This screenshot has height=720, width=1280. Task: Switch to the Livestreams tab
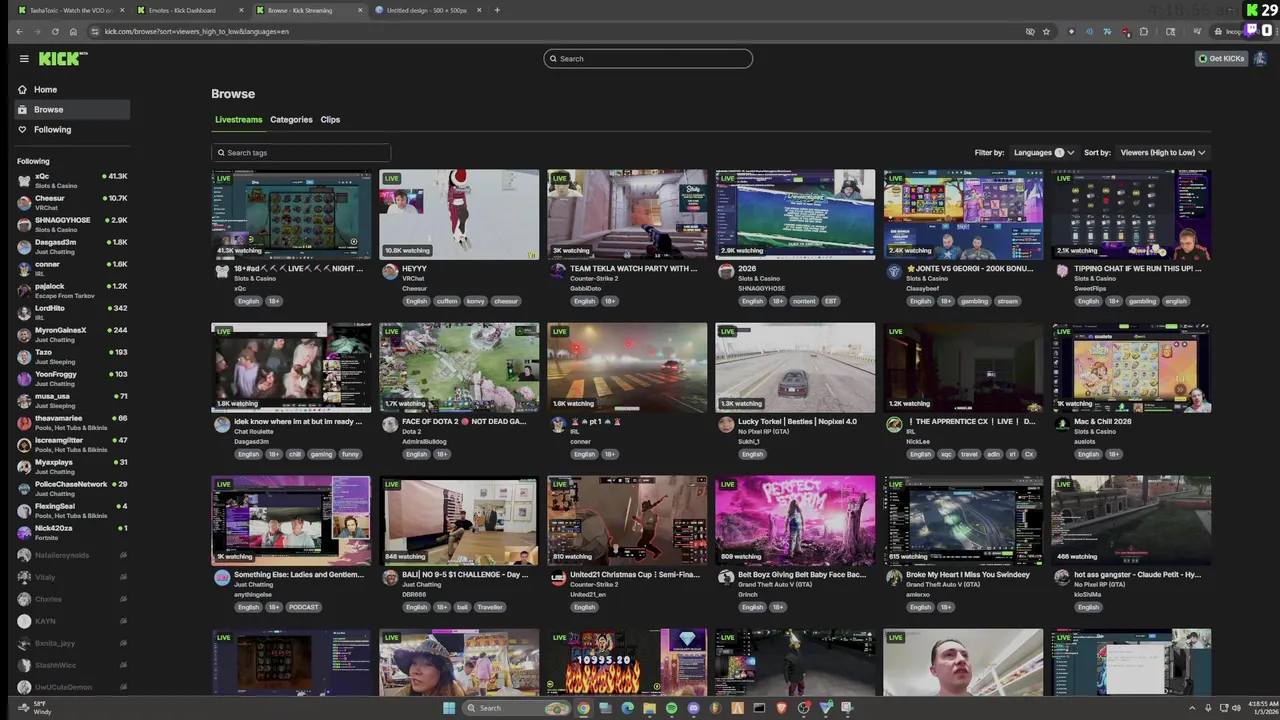238,120
